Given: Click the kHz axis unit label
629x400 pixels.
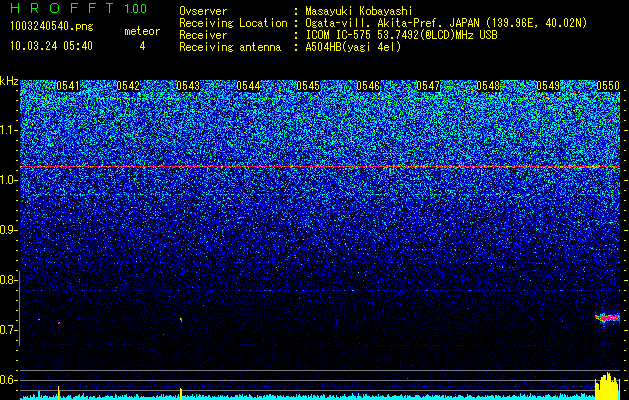Looking at the screenshot, I should (9, 81).
